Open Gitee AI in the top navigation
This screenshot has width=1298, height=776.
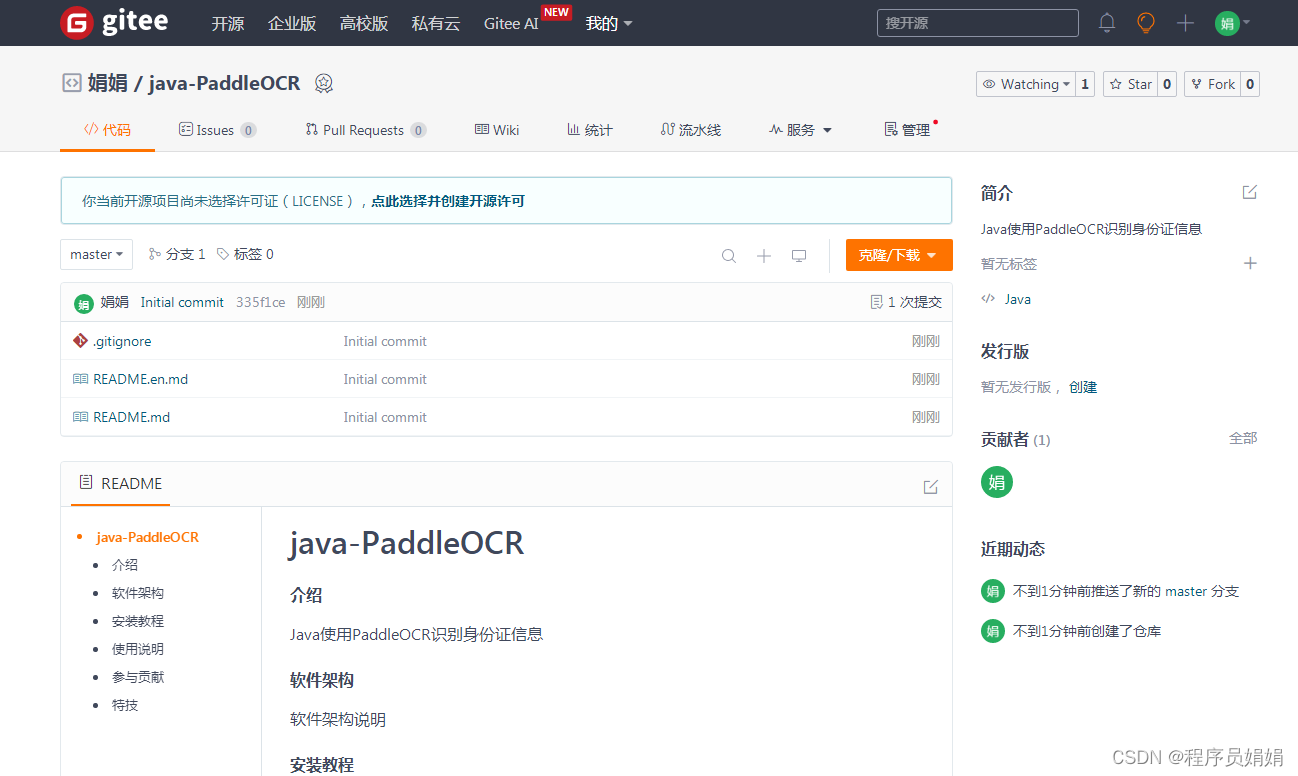(x=511, y=23)
